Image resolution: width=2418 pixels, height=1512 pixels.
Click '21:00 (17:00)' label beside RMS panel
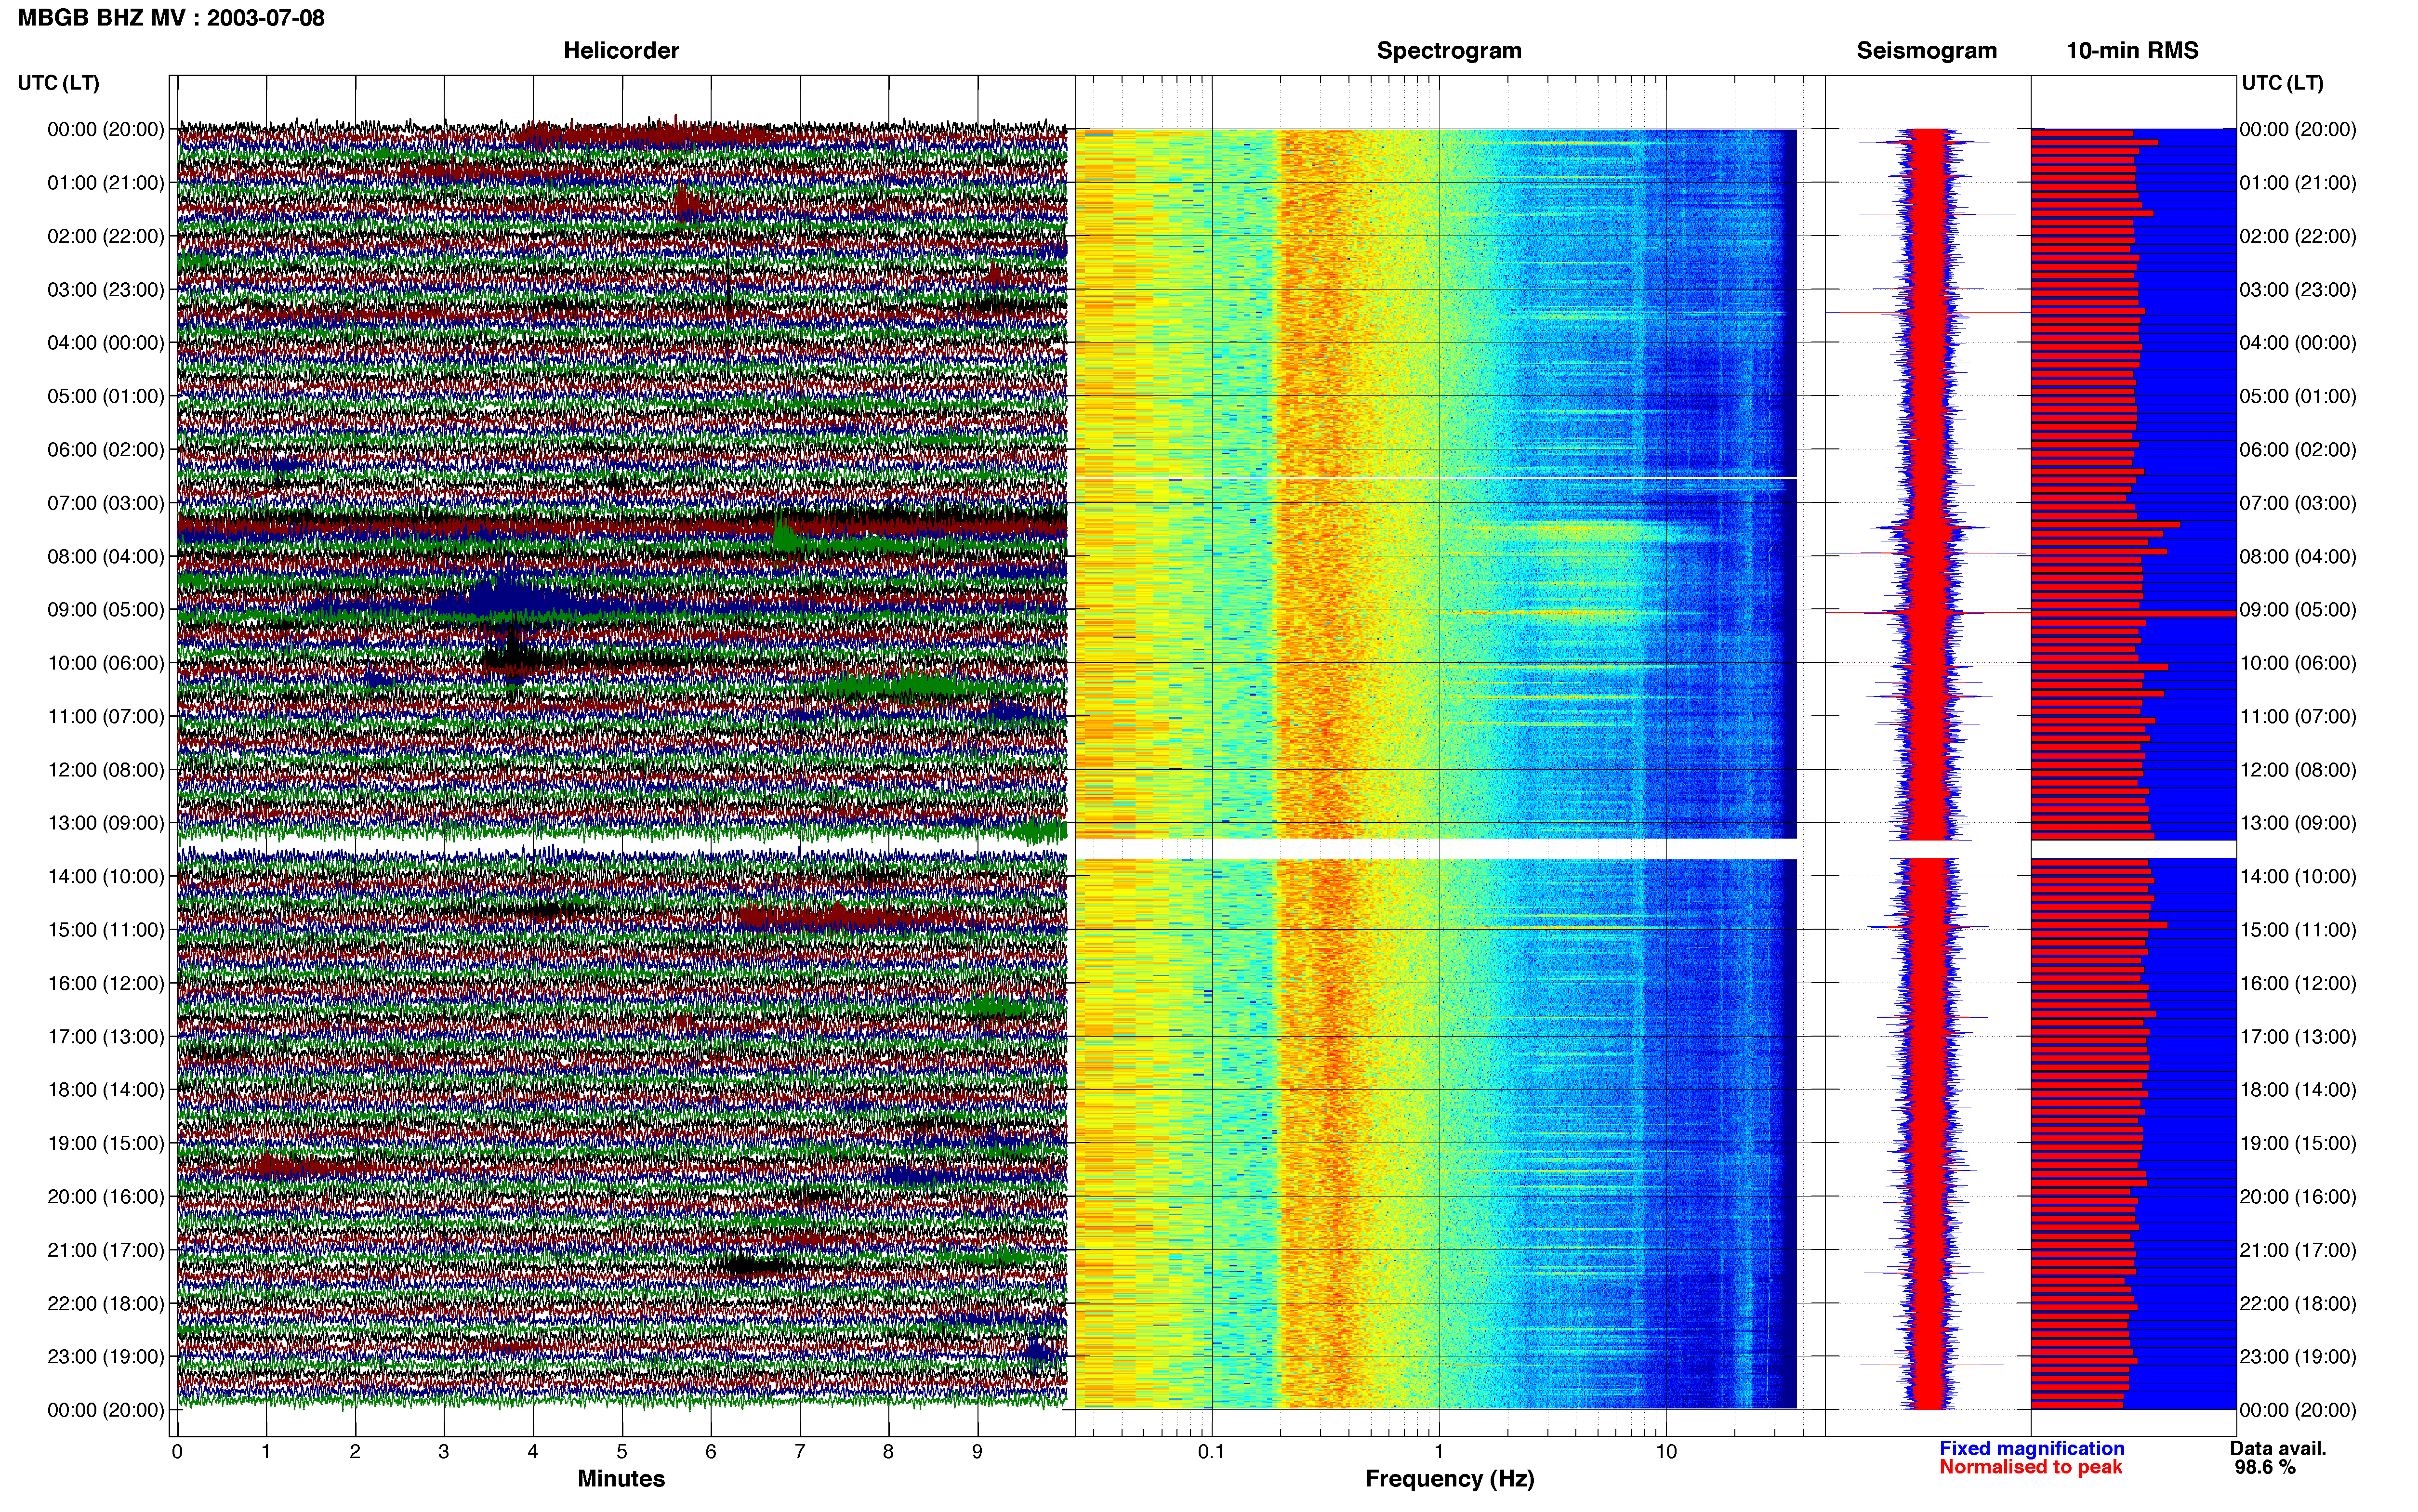2298,1250
